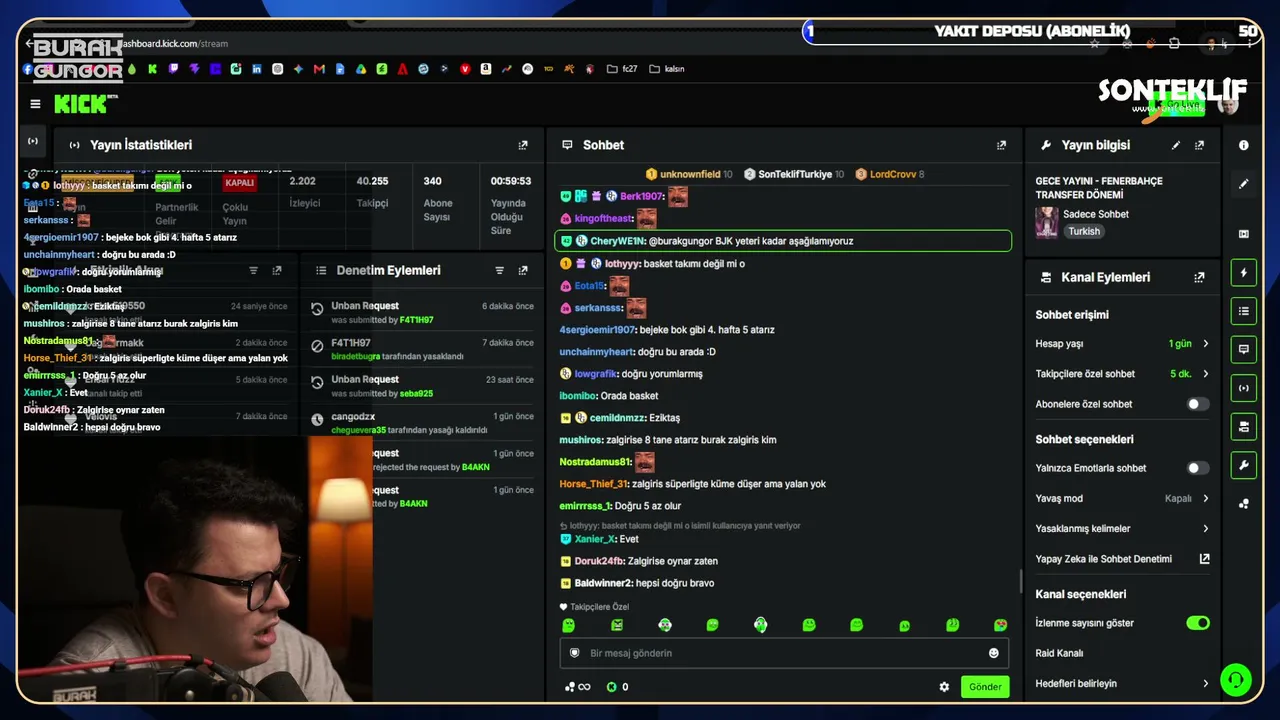Click the 00:59:53 stream duration stat

tap(510, 205)
